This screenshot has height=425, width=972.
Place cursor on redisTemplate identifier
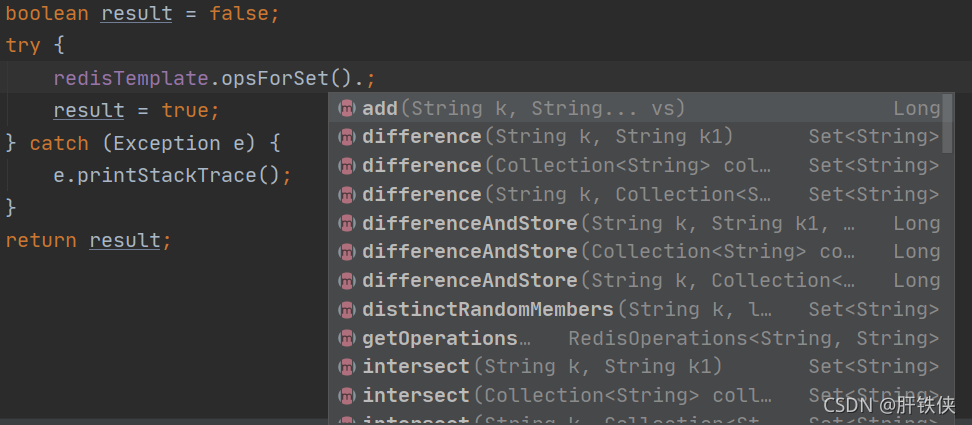(131, 79)
